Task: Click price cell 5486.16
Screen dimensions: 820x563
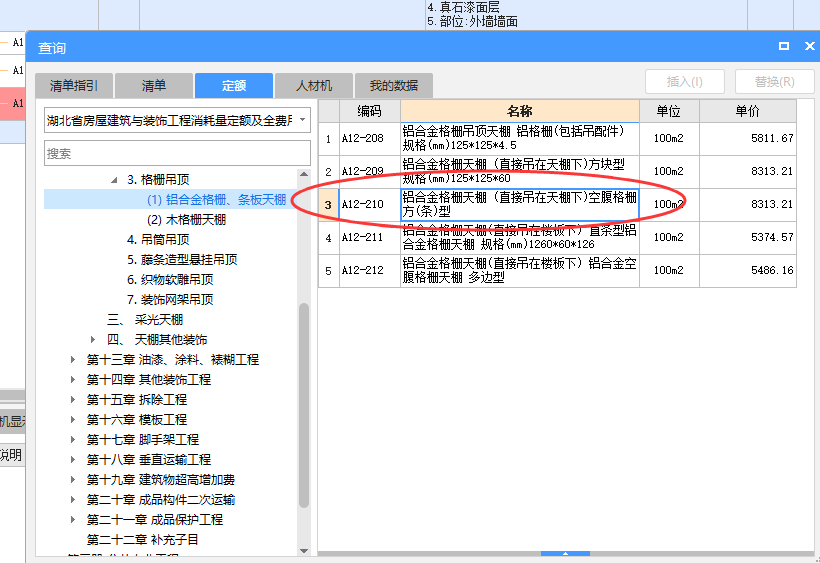Action: click(748, 270)
